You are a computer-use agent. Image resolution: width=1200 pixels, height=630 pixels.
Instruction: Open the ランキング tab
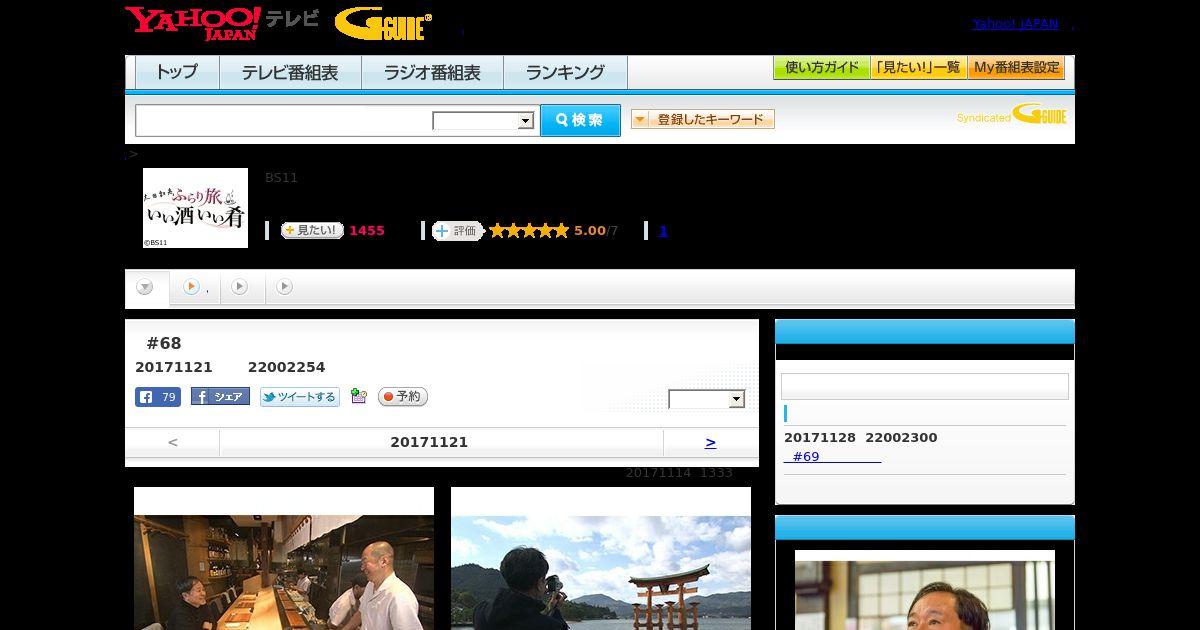565,73
